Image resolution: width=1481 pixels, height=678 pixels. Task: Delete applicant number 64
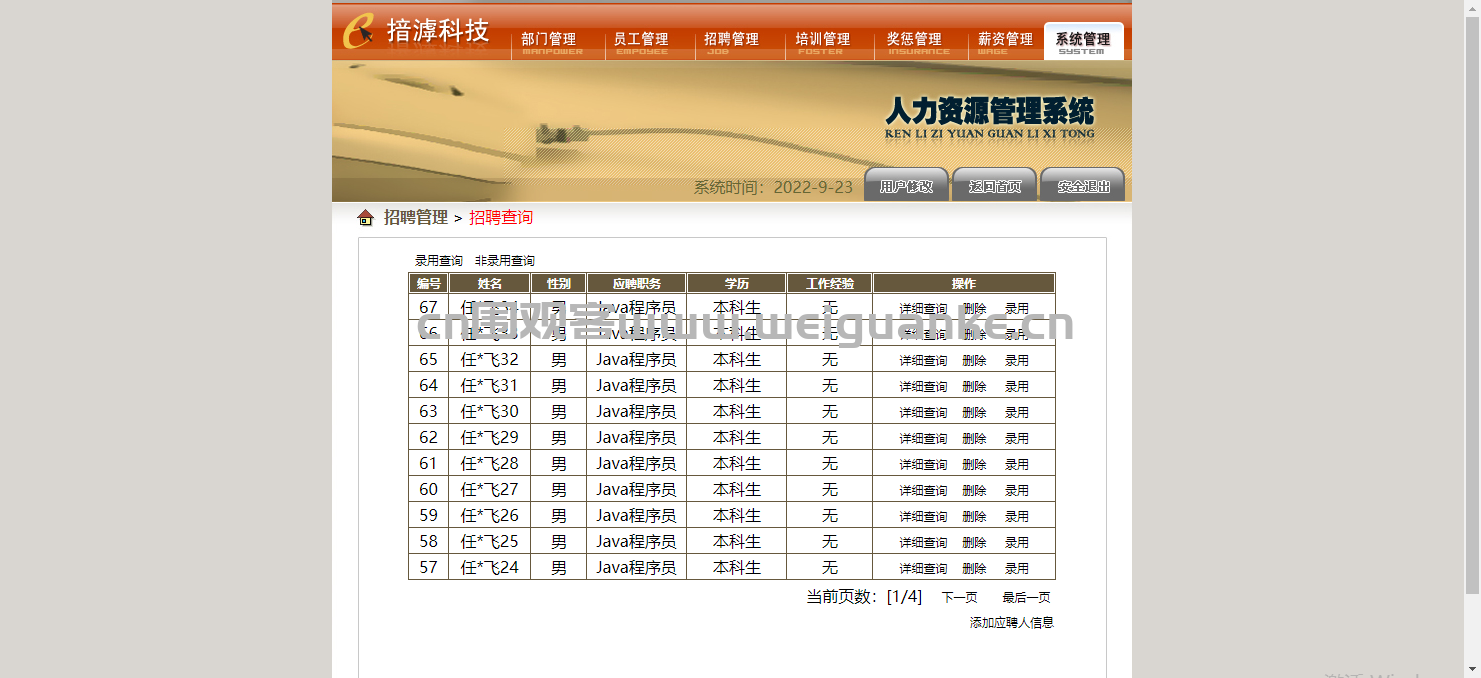(x=975, y=387)
